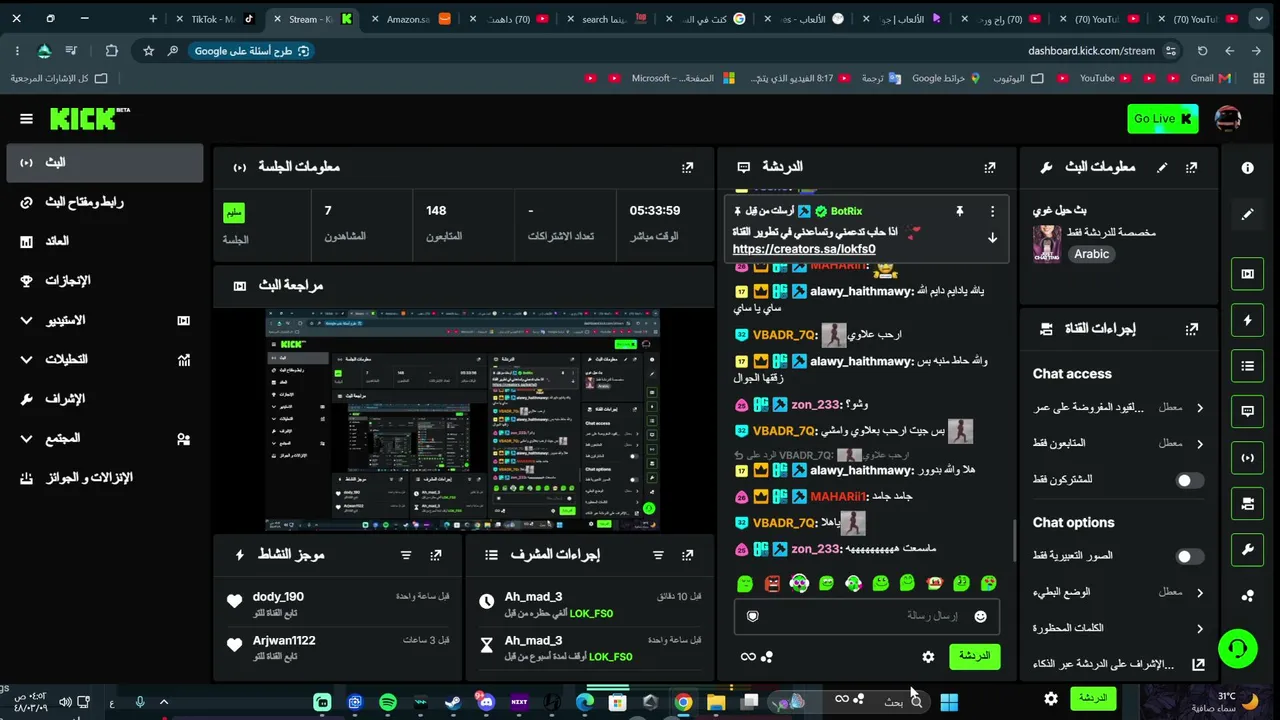Unpin the BotRix pinned message
1280x720 pixels.
[959, 212]
